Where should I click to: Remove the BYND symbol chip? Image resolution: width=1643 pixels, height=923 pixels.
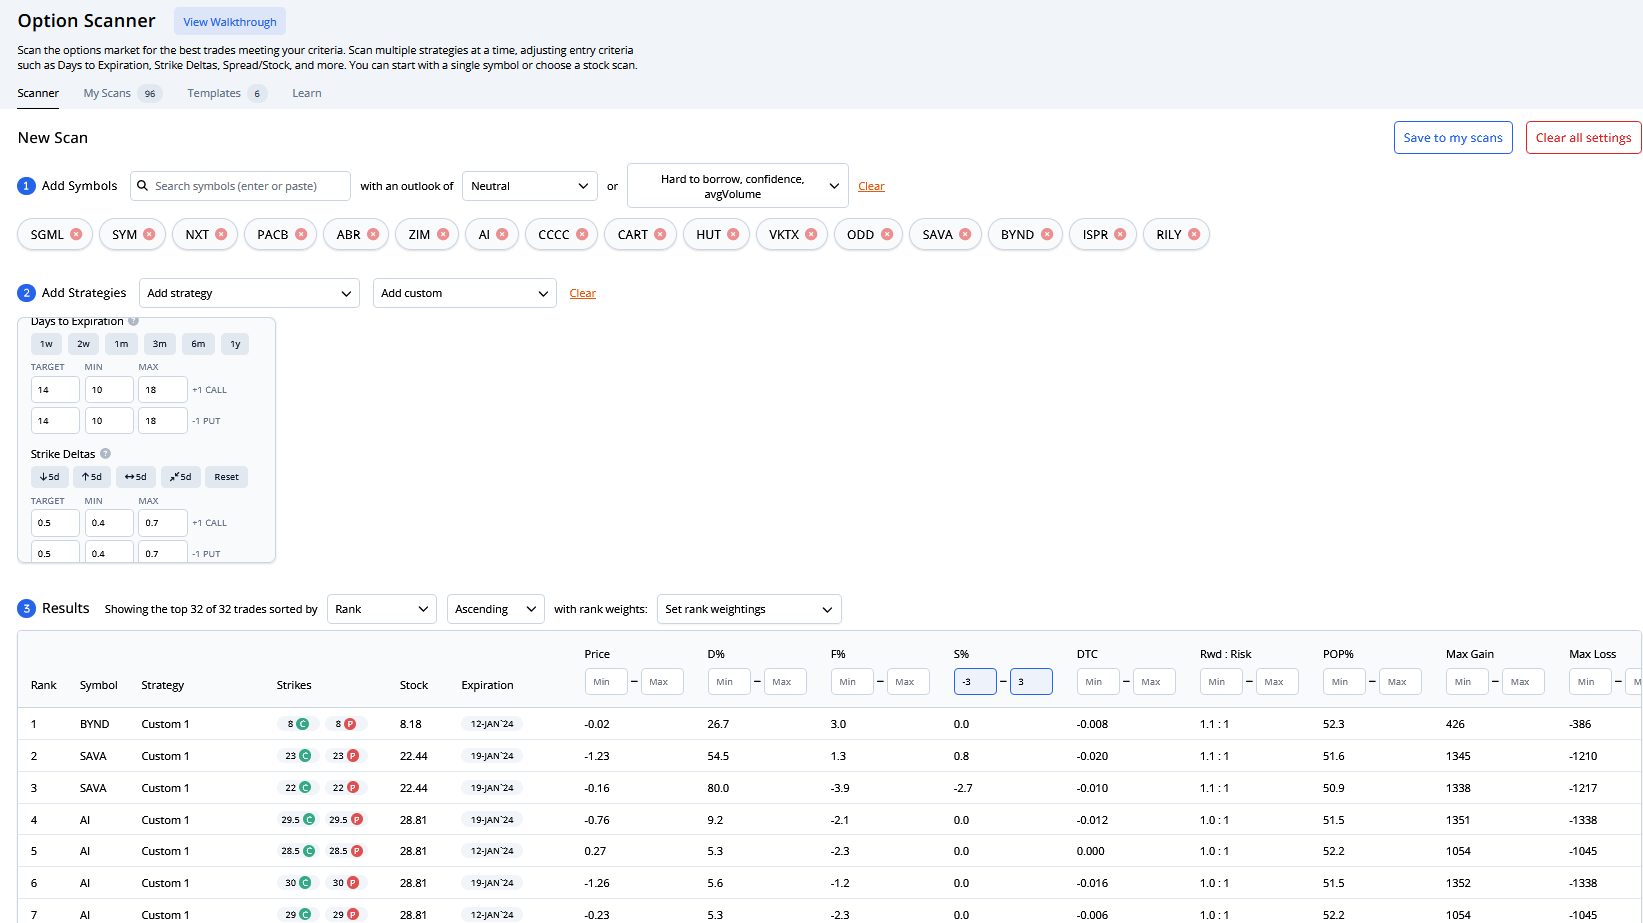(x=1047, y=235)
